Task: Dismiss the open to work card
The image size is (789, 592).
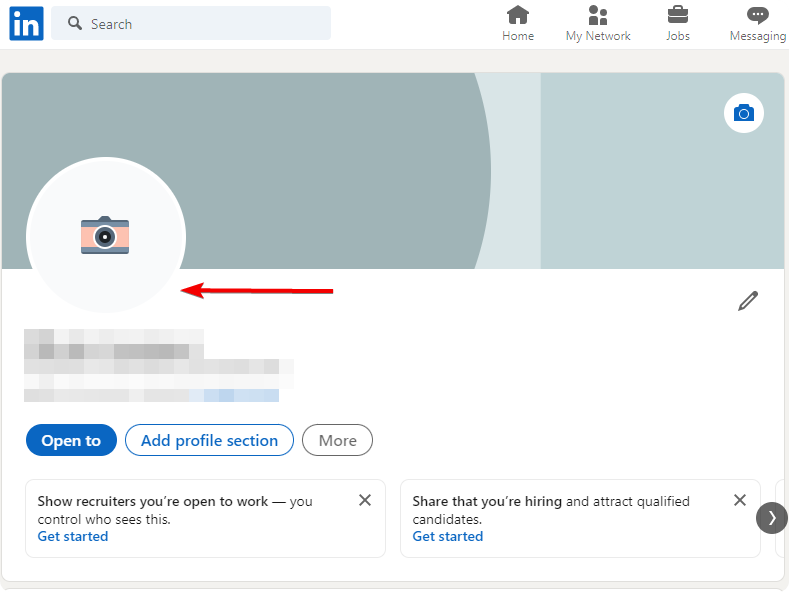Action: [x=365, y=500]
